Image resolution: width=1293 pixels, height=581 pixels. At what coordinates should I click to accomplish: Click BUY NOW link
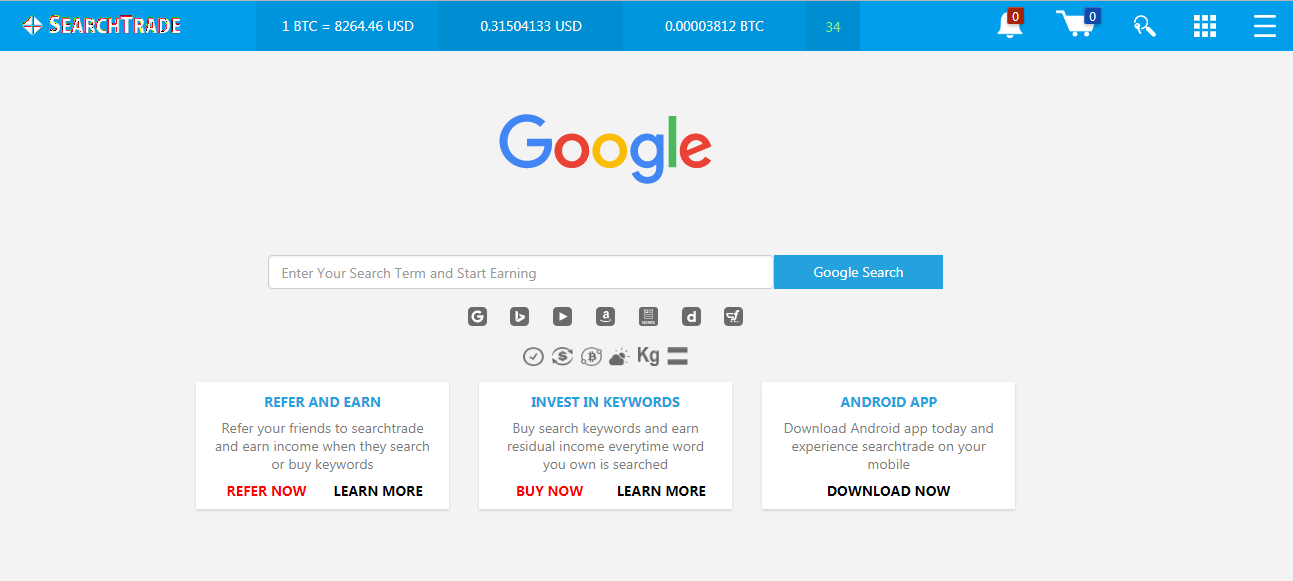[x=550, y=491]
